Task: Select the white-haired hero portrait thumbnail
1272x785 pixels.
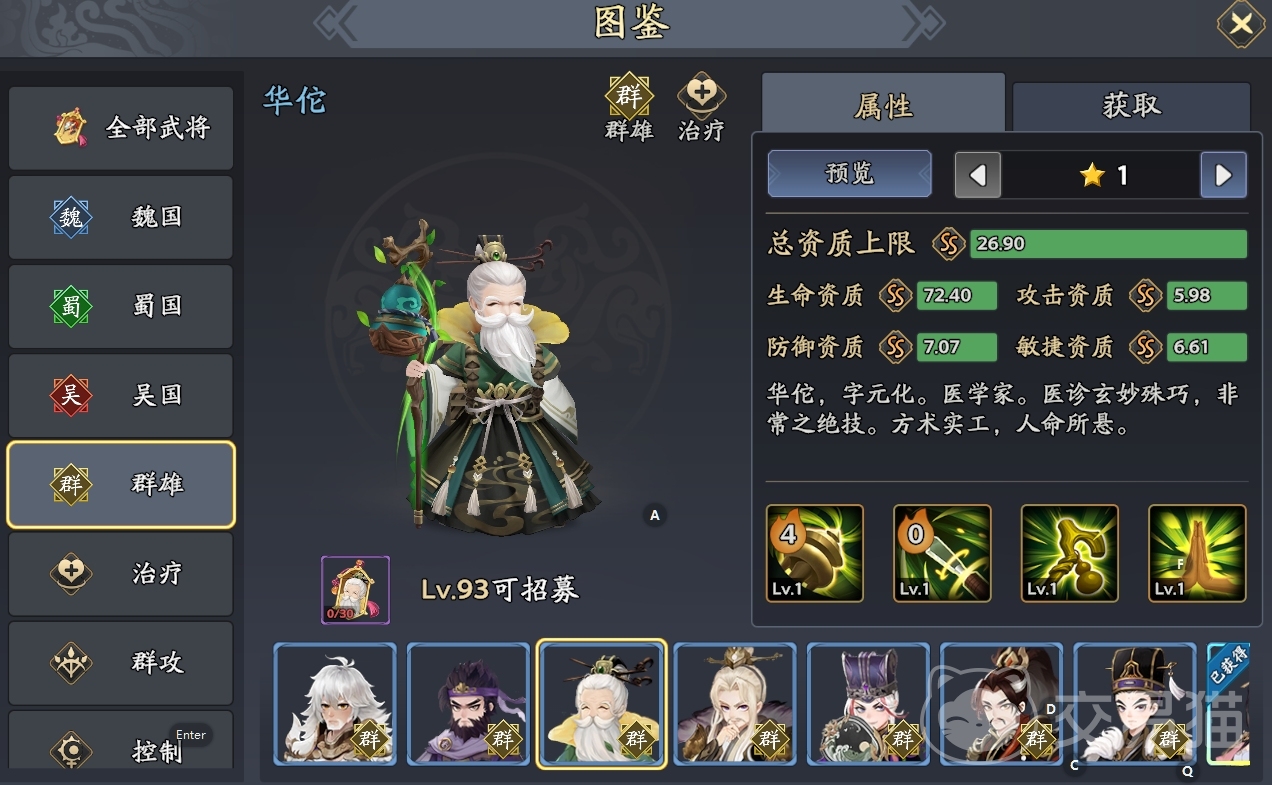Action: pos(335,704)
